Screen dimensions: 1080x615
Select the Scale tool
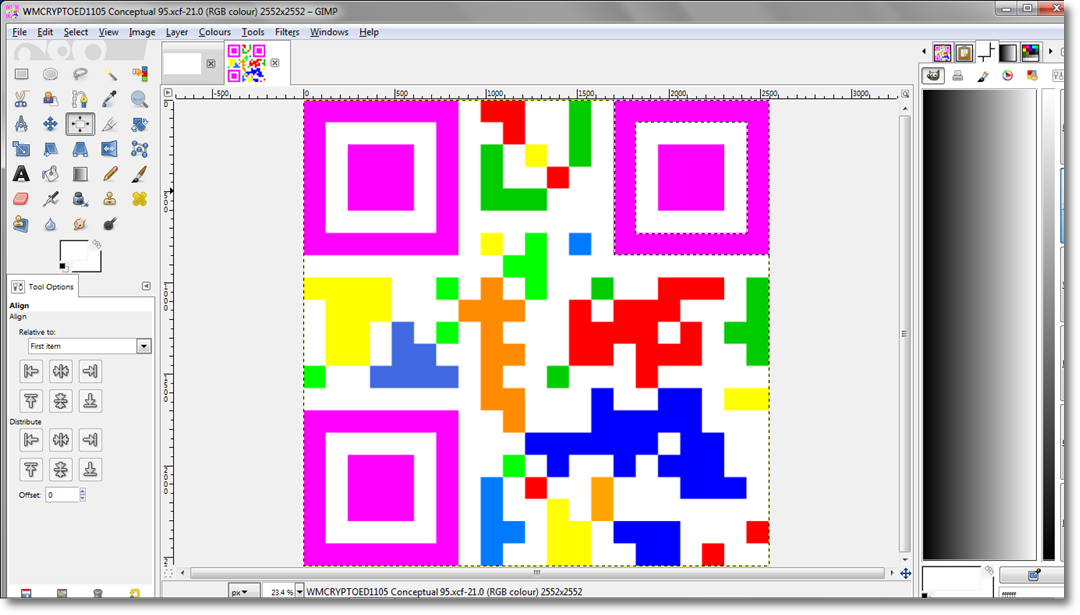[21, 149]
